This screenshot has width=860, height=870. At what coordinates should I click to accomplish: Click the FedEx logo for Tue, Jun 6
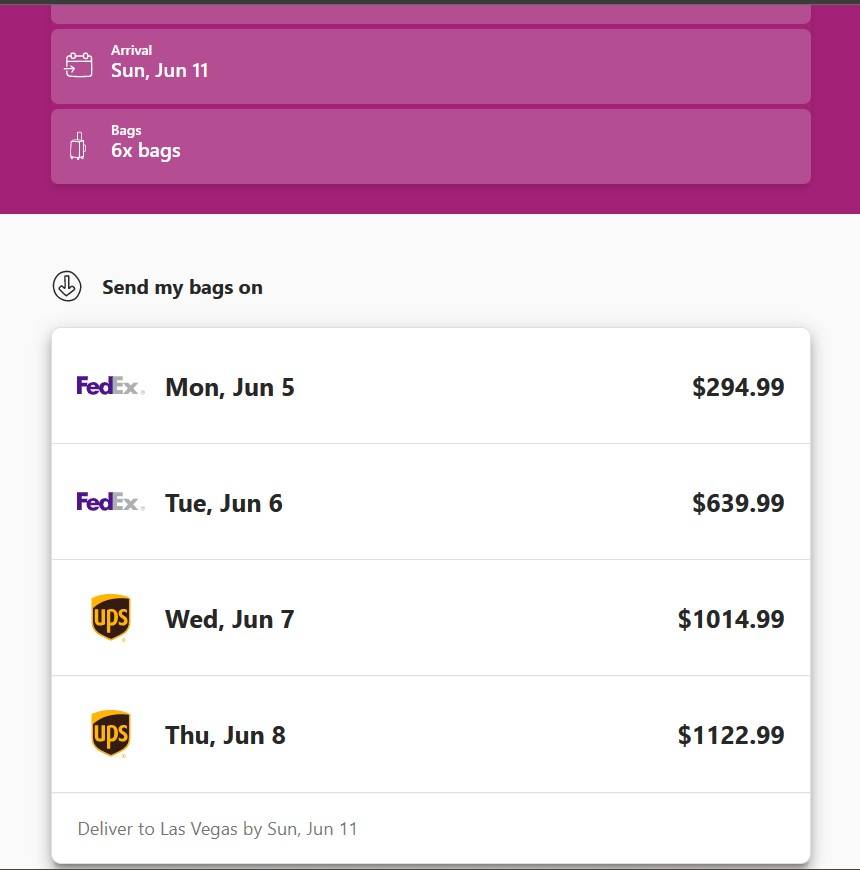pos(110,502)
